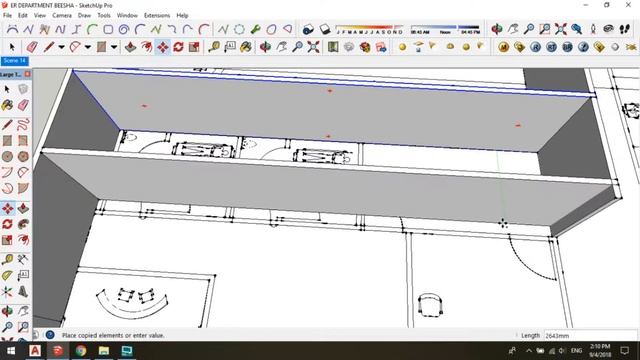Screen dimensions: 640x360
Task: Adjust the month shadow slider J-D
Action: coord(369,29)
